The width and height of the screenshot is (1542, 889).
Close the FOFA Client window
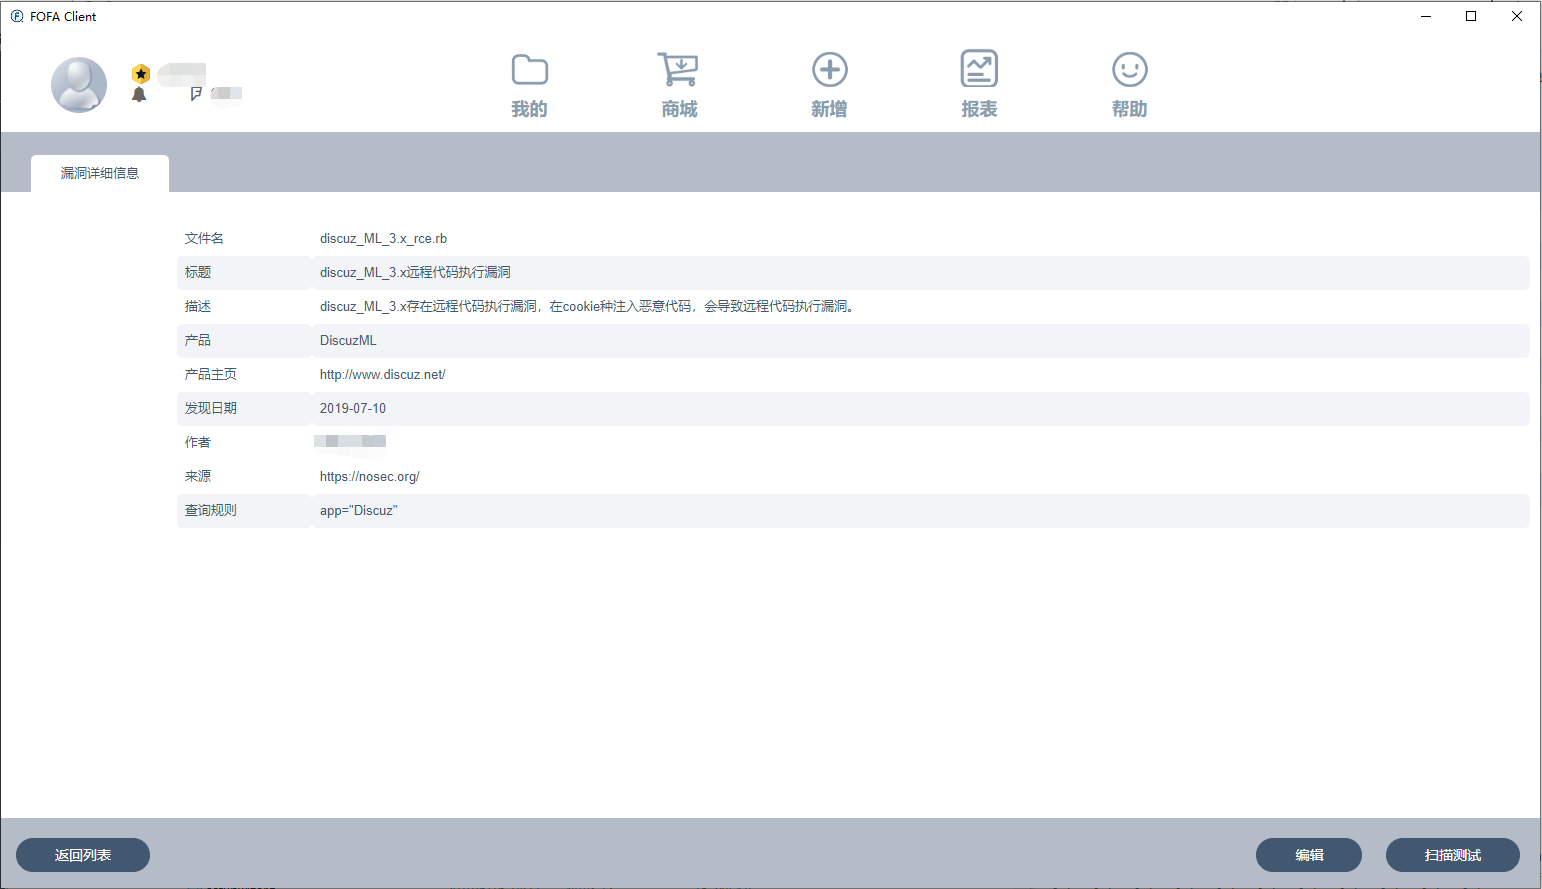tap(1517, 16)
